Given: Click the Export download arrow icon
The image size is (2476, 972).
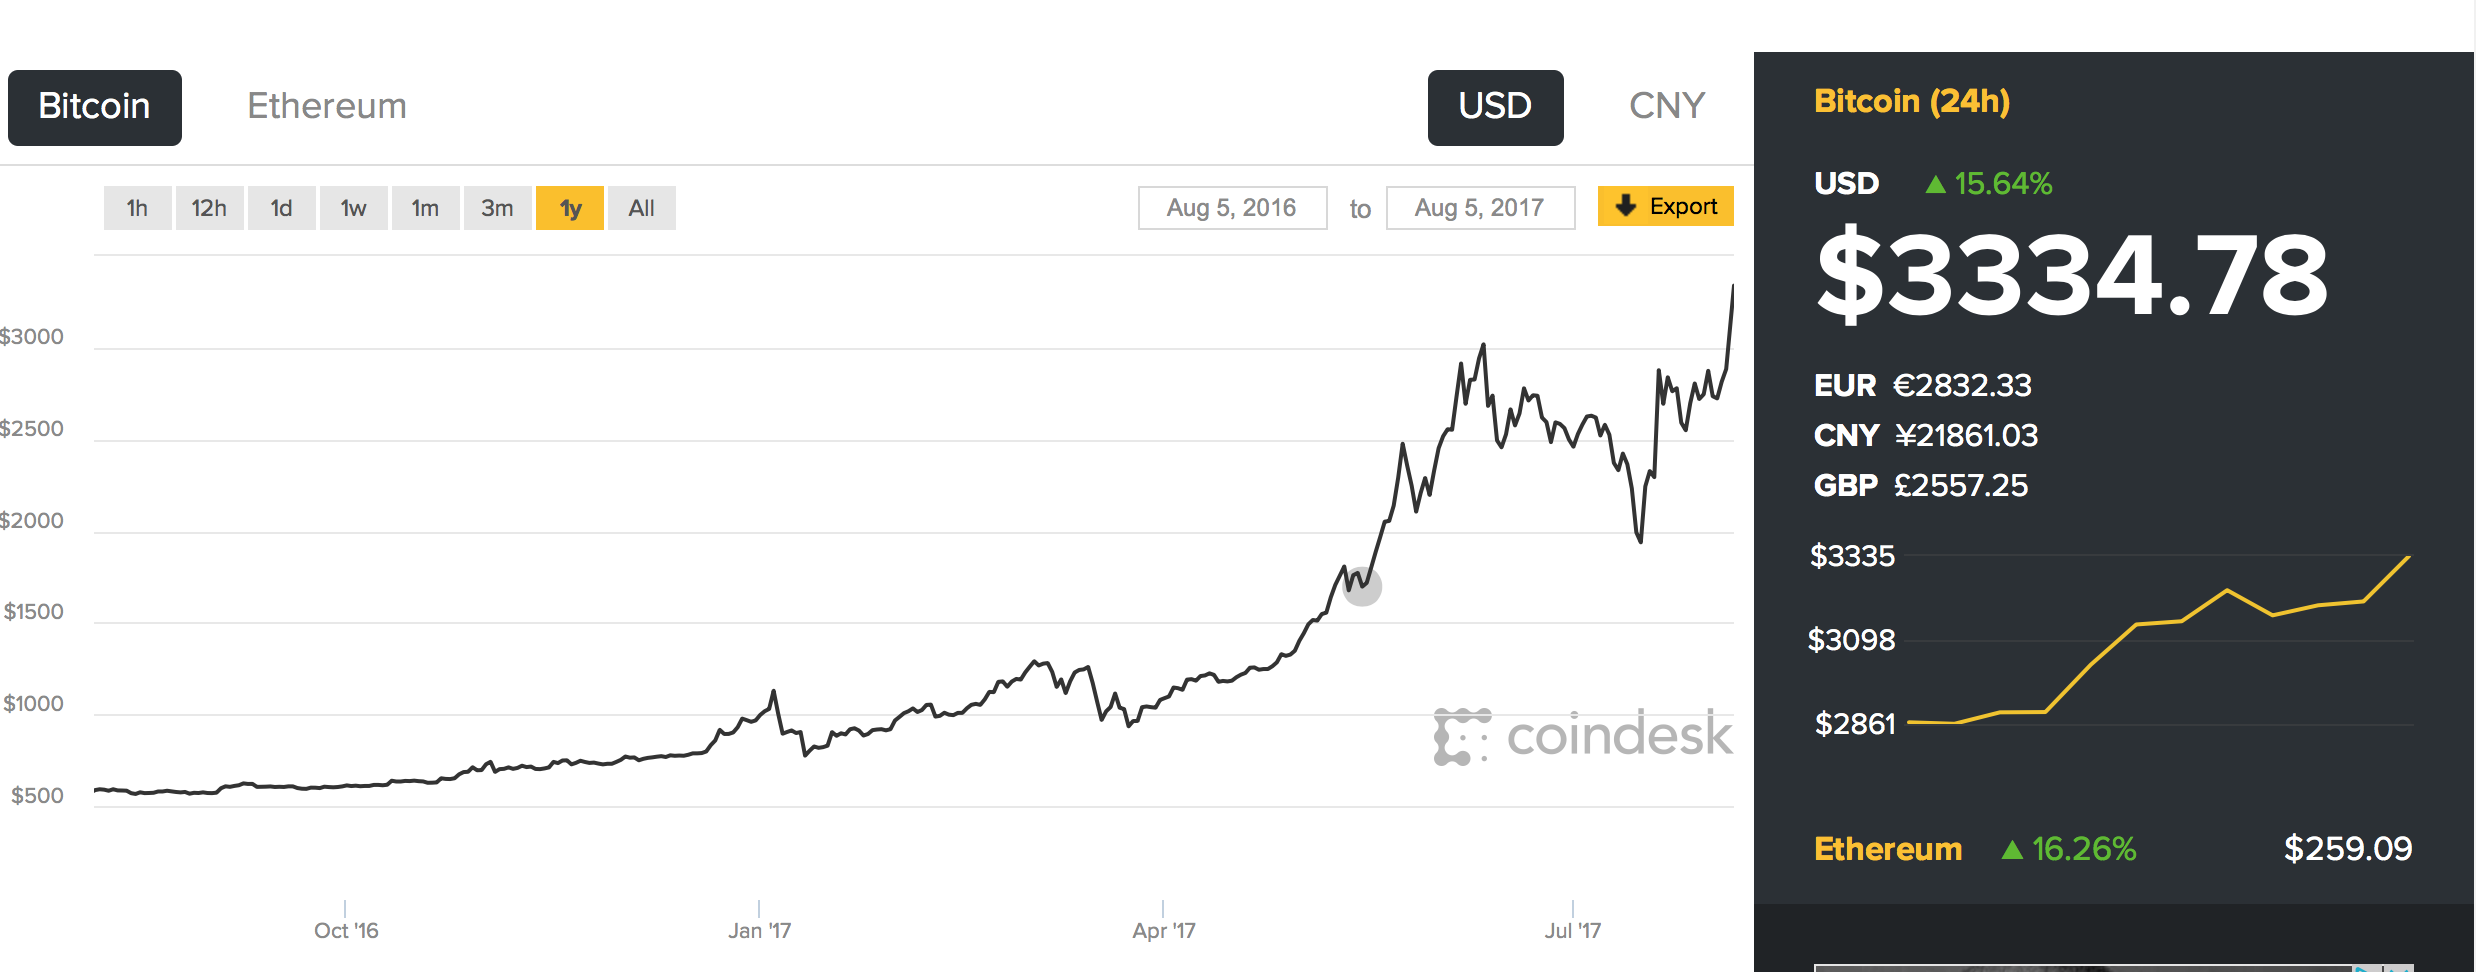Looking at the screenshot, I should (x=1626, y=205).
